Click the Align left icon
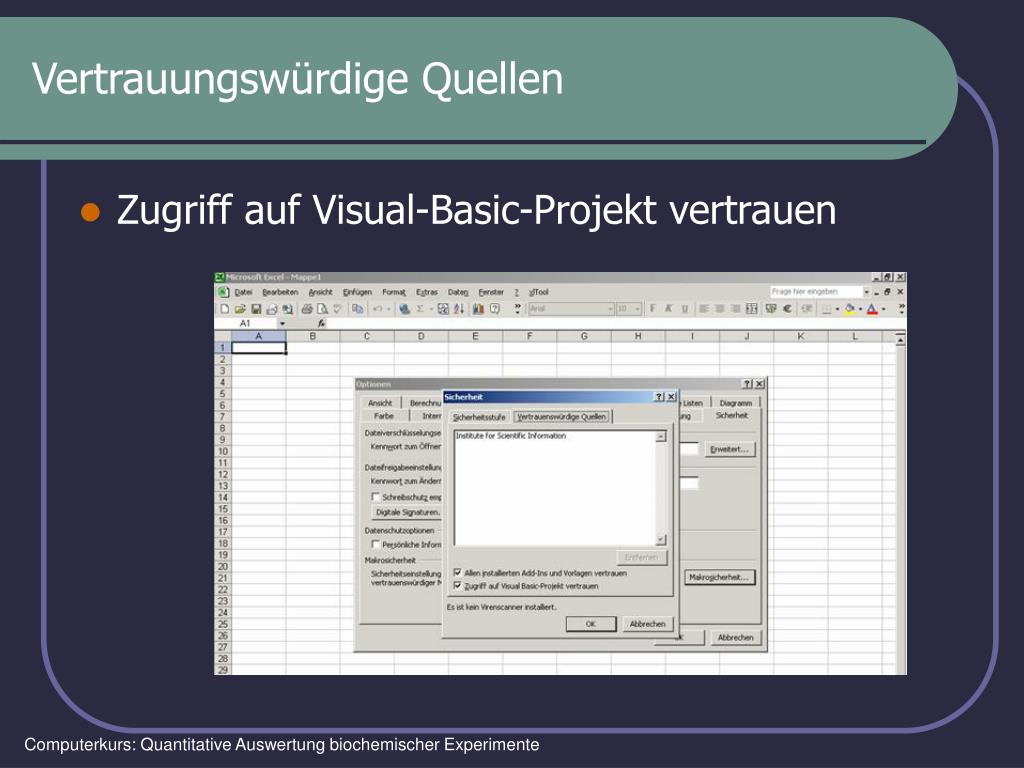 pos(703,309)
